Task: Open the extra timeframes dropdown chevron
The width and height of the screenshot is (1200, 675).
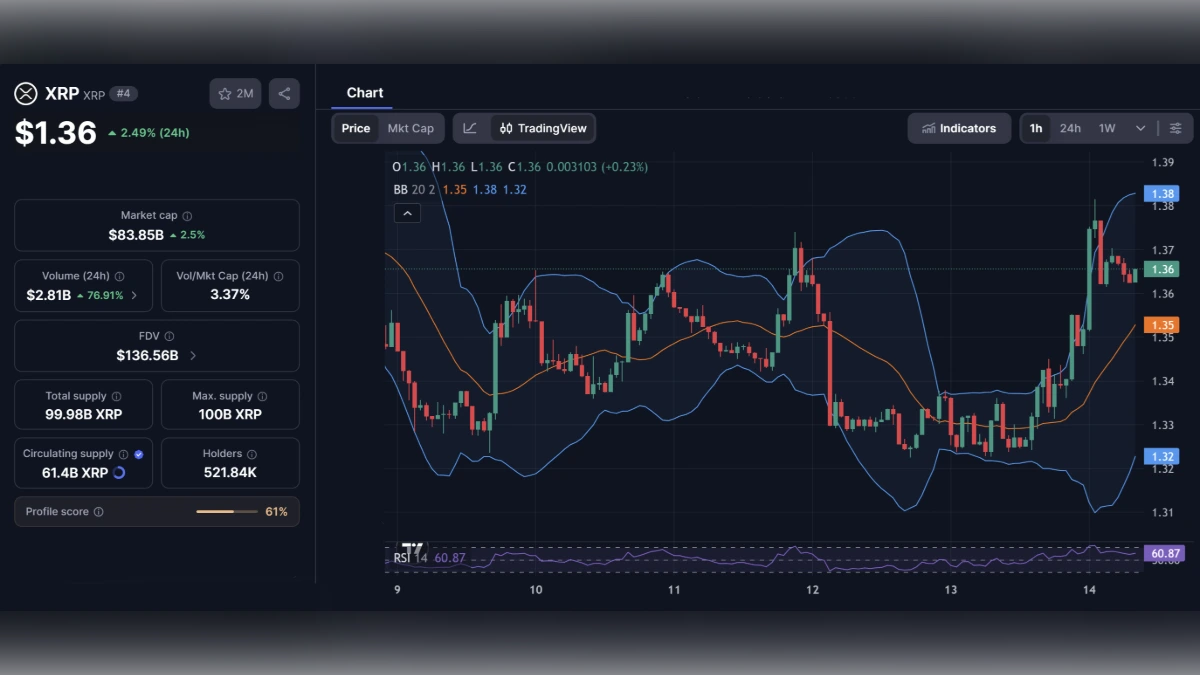Action: [1141, 128]
